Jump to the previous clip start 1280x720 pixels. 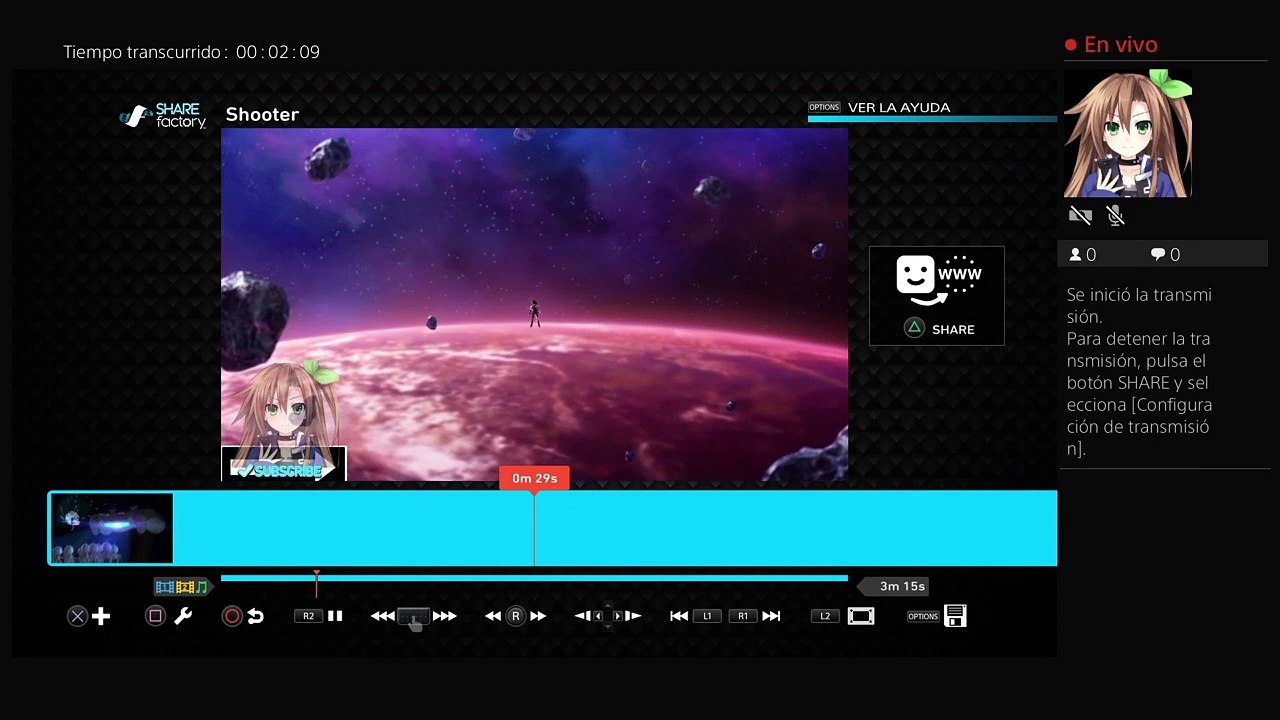679,616
